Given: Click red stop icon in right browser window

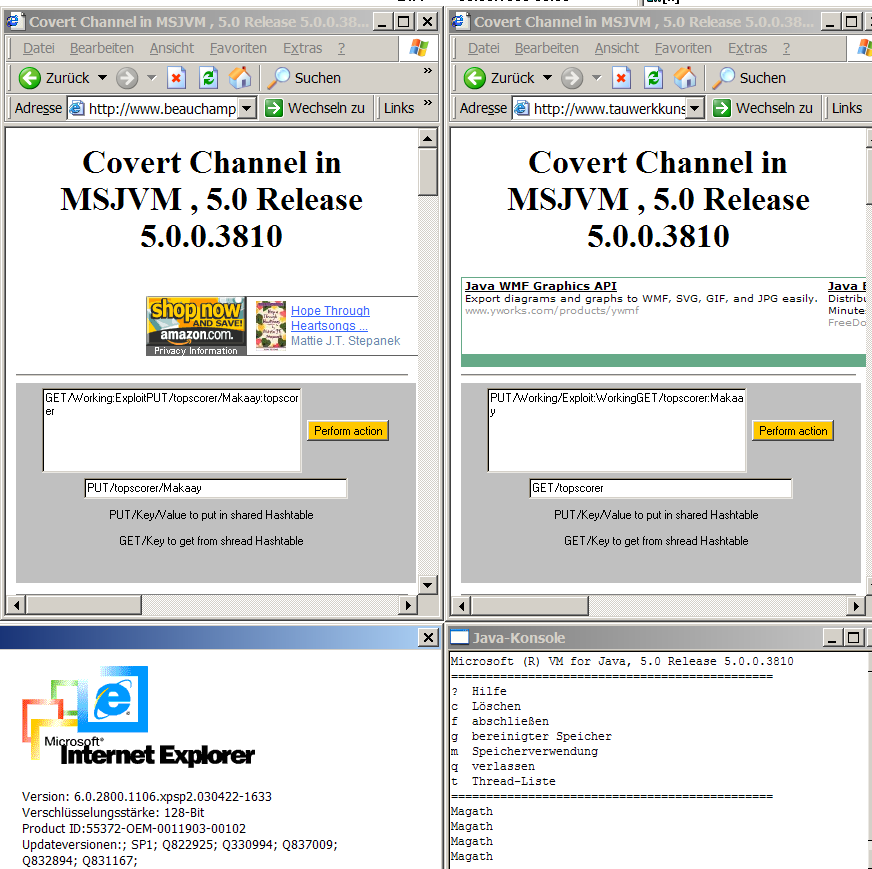Looking at the screenshot, I should coord(621,78).
